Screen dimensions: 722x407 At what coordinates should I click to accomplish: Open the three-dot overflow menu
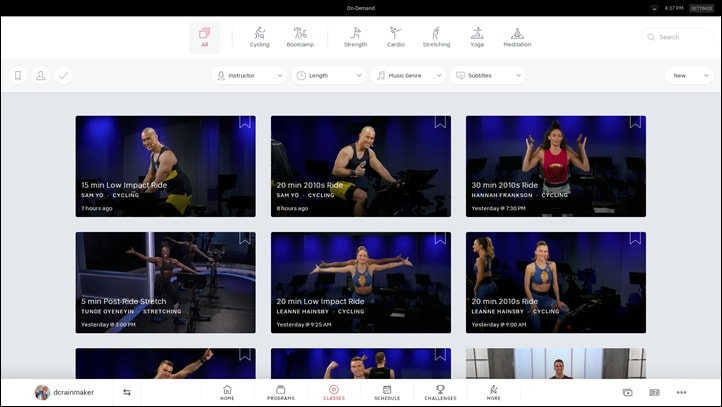681,392
